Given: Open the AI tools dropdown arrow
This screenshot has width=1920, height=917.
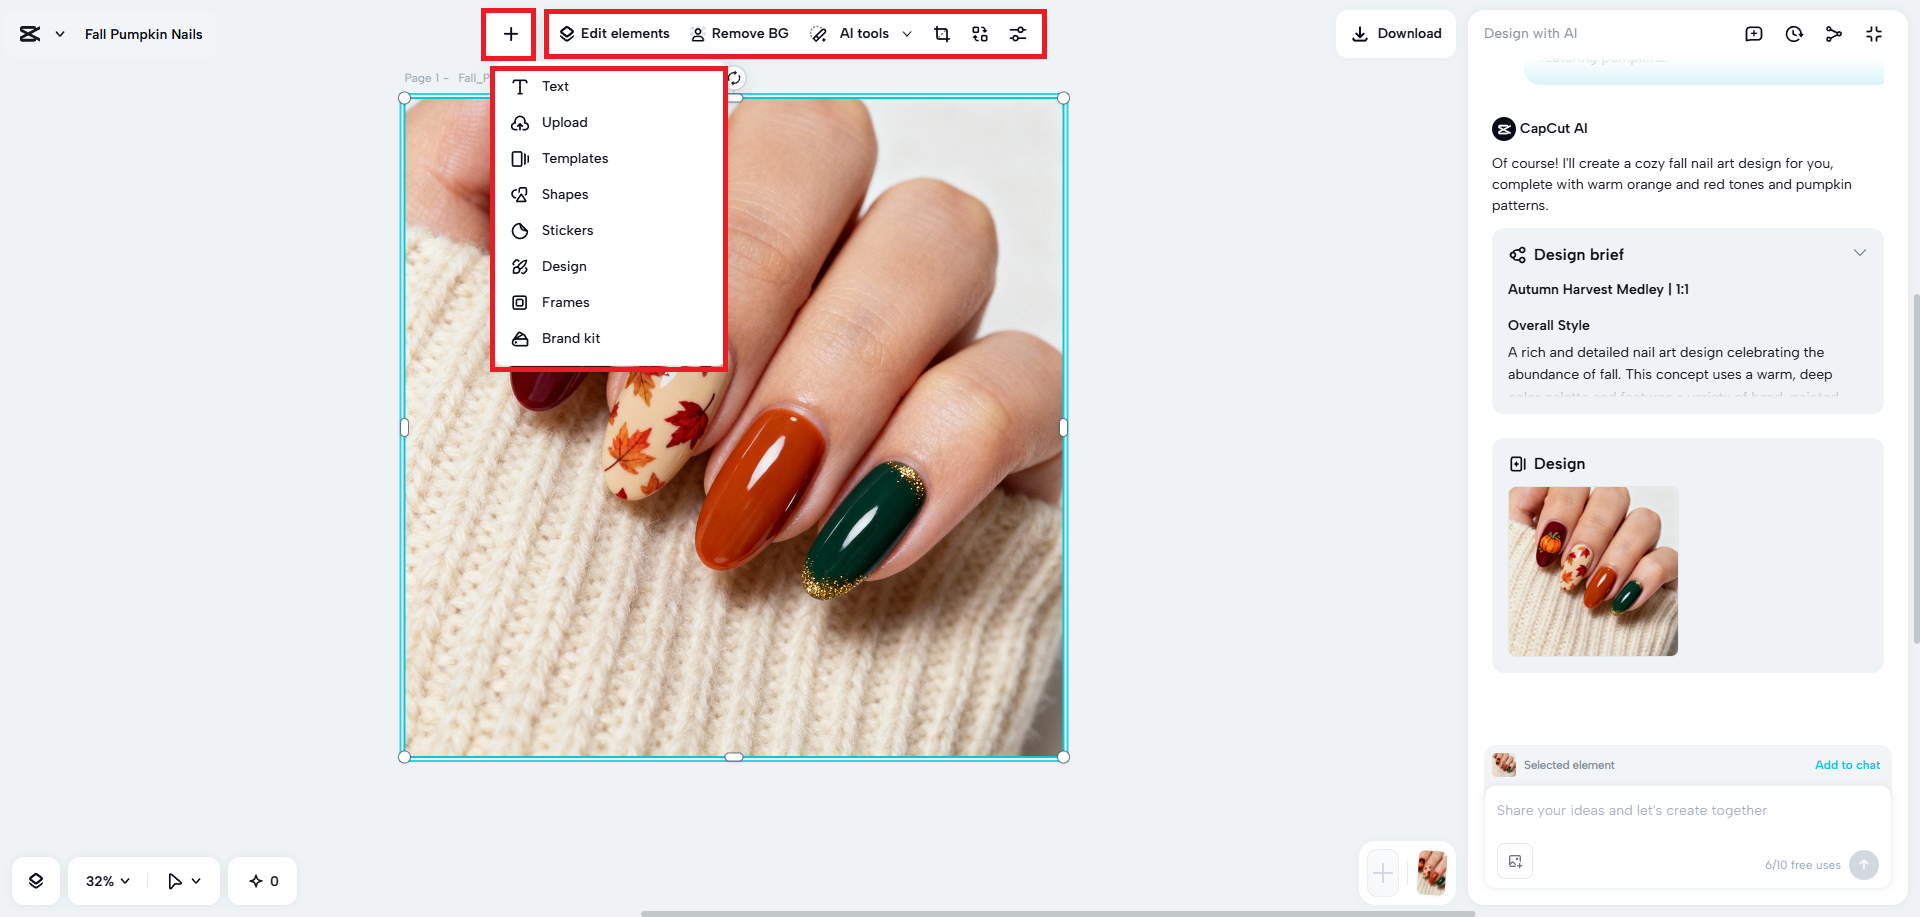Looking at the screenshot, I should point(906,33).
